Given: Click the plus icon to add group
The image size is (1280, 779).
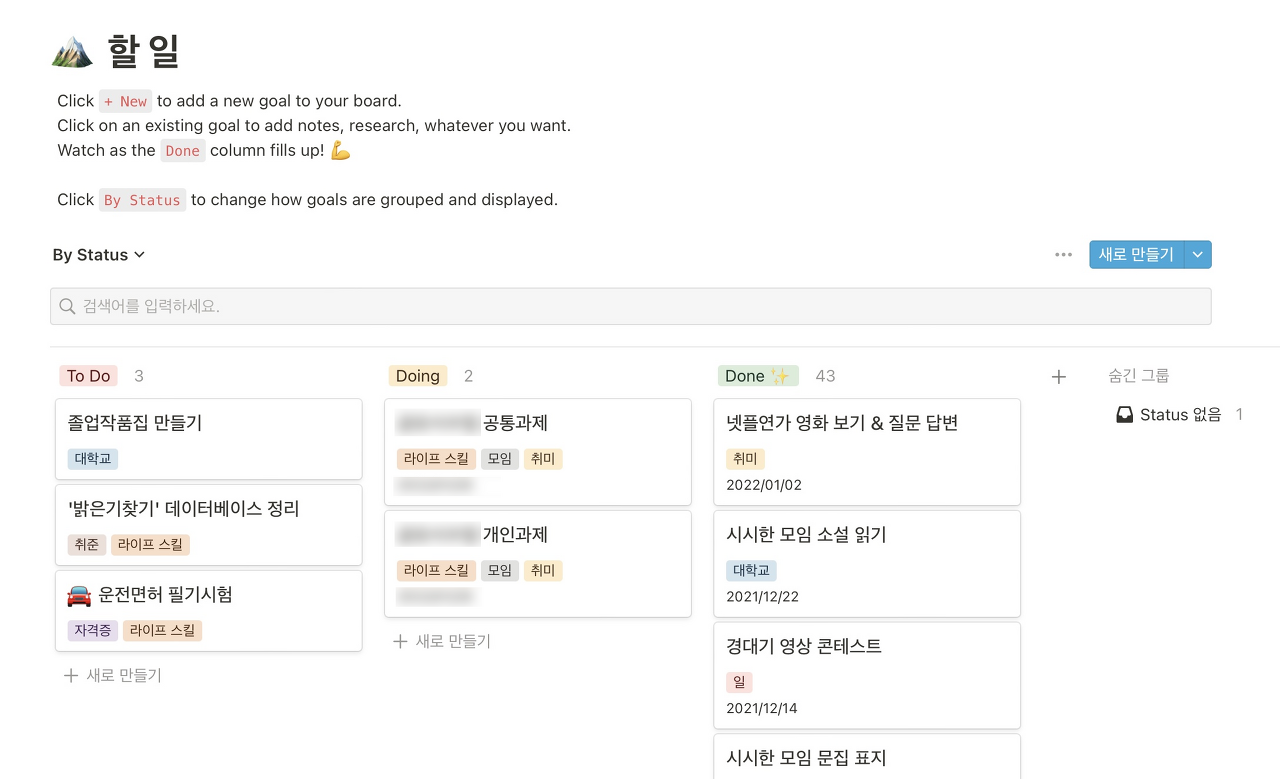Looking at the screenshot, I should coord(1059,377).
